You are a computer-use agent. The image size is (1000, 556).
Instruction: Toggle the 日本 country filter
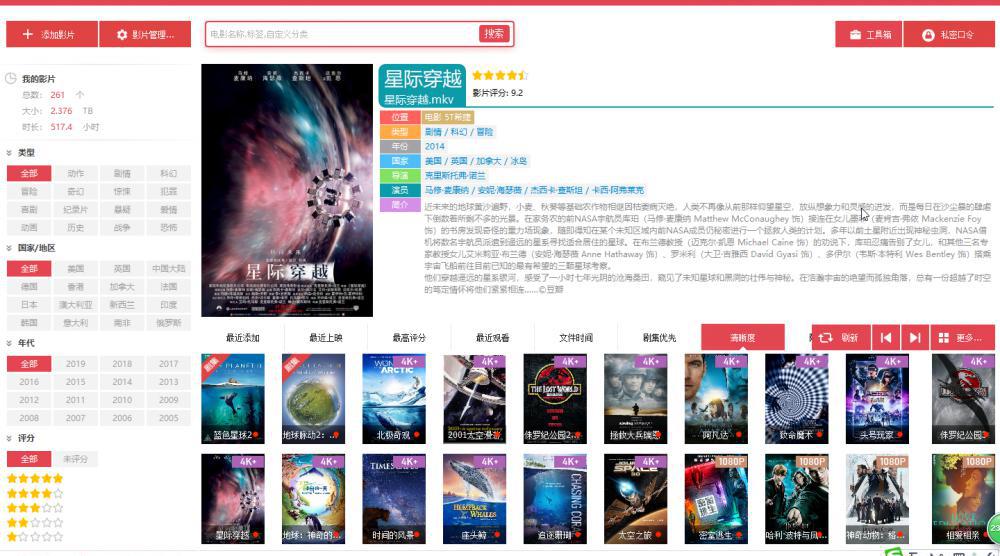coord(29,305)
